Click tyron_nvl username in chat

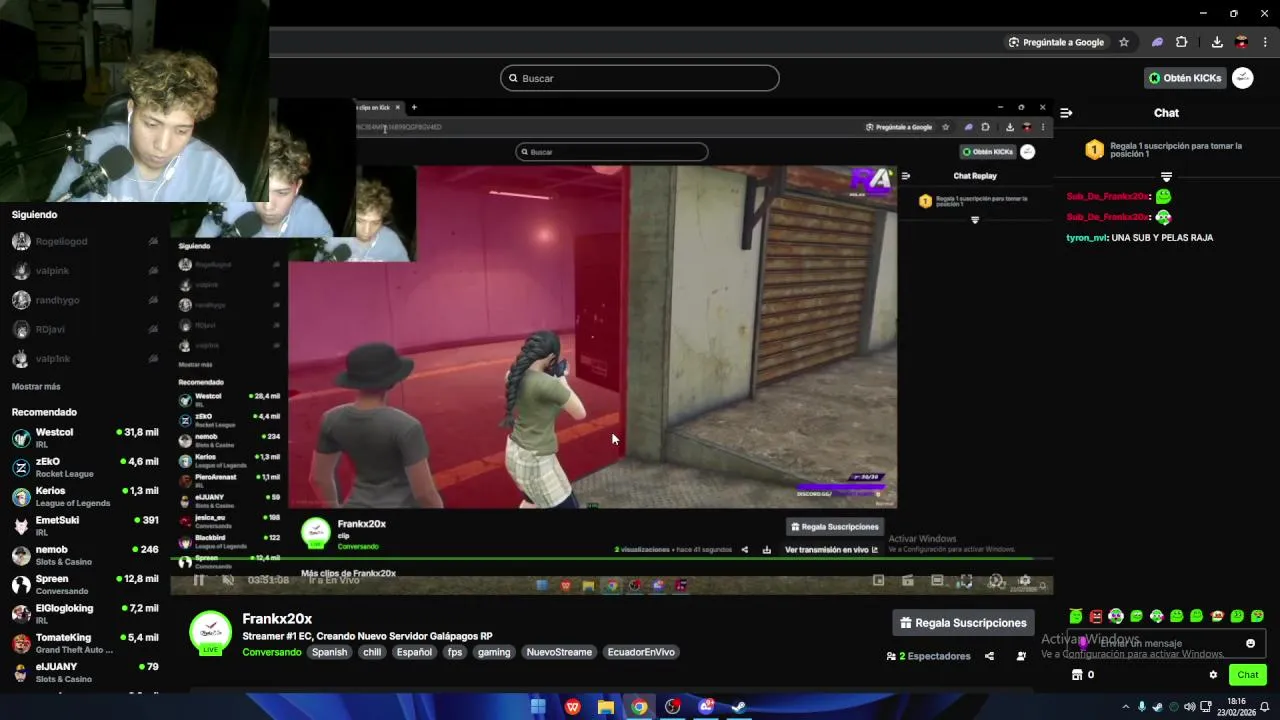click(1087, 238)
